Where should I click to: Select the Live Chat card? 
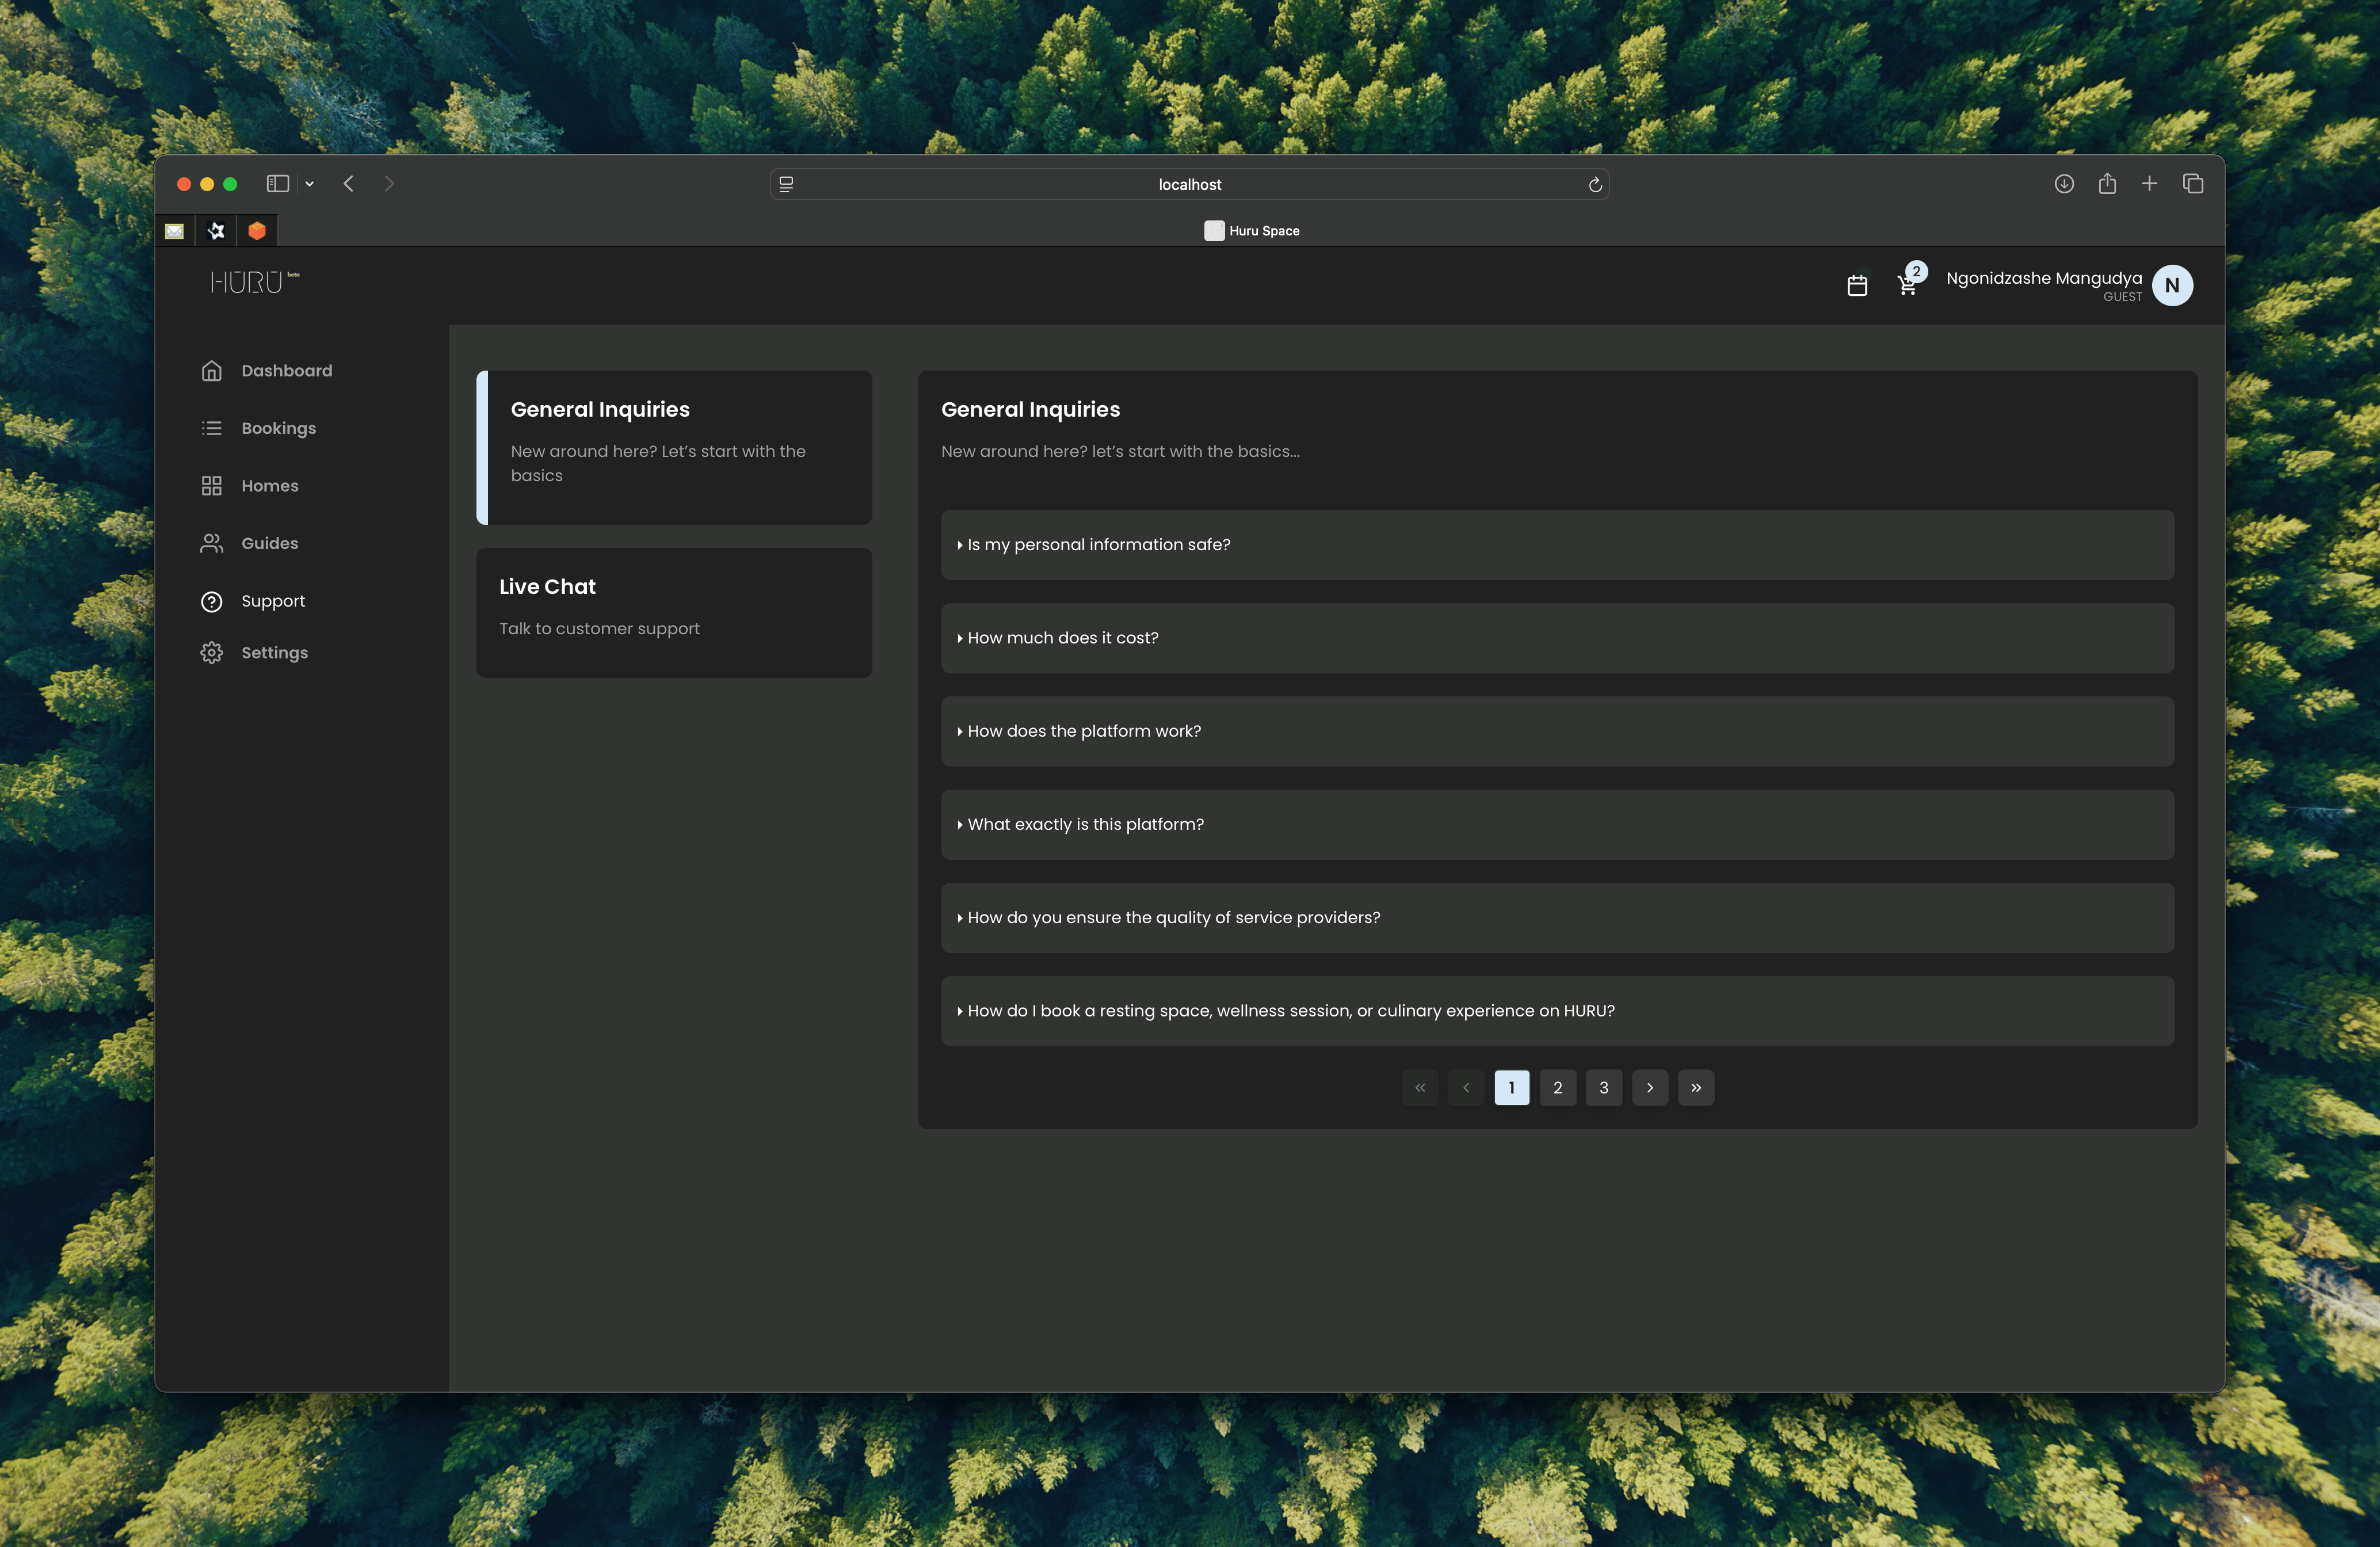[673, 613]
